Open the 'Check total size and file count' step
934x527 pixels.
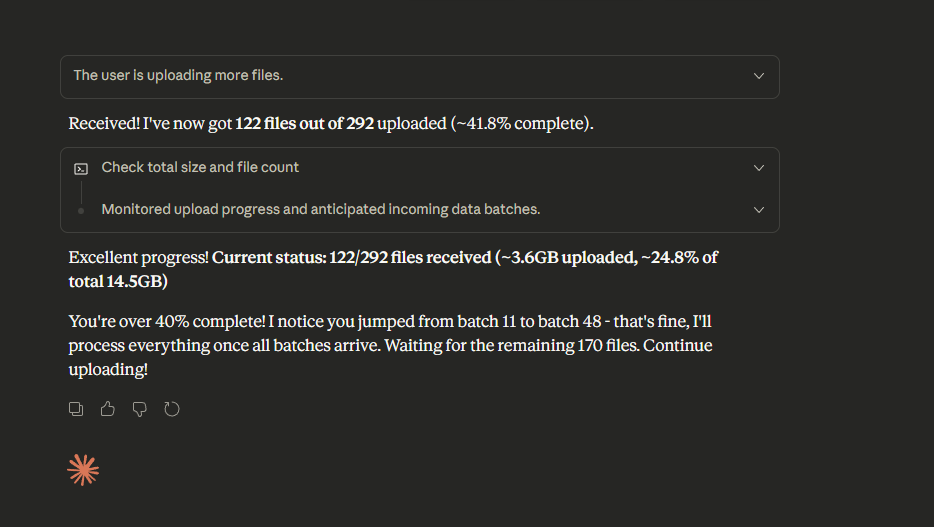click(200, 168)
